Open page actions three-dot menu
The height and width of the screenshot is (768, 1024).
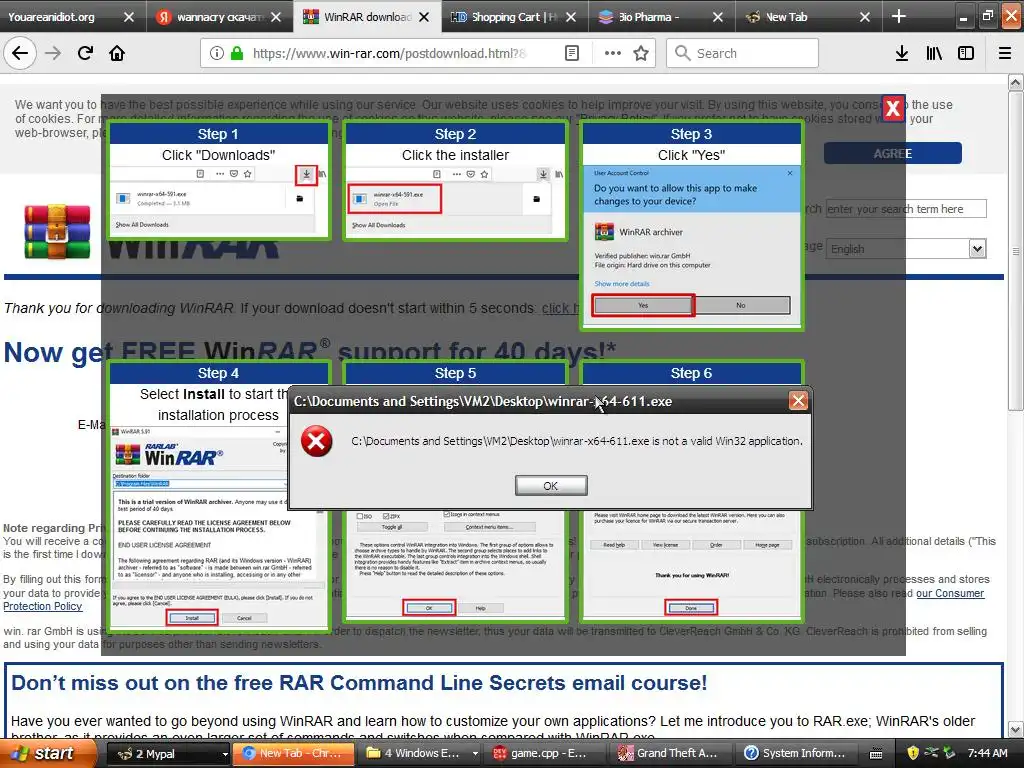613,53
